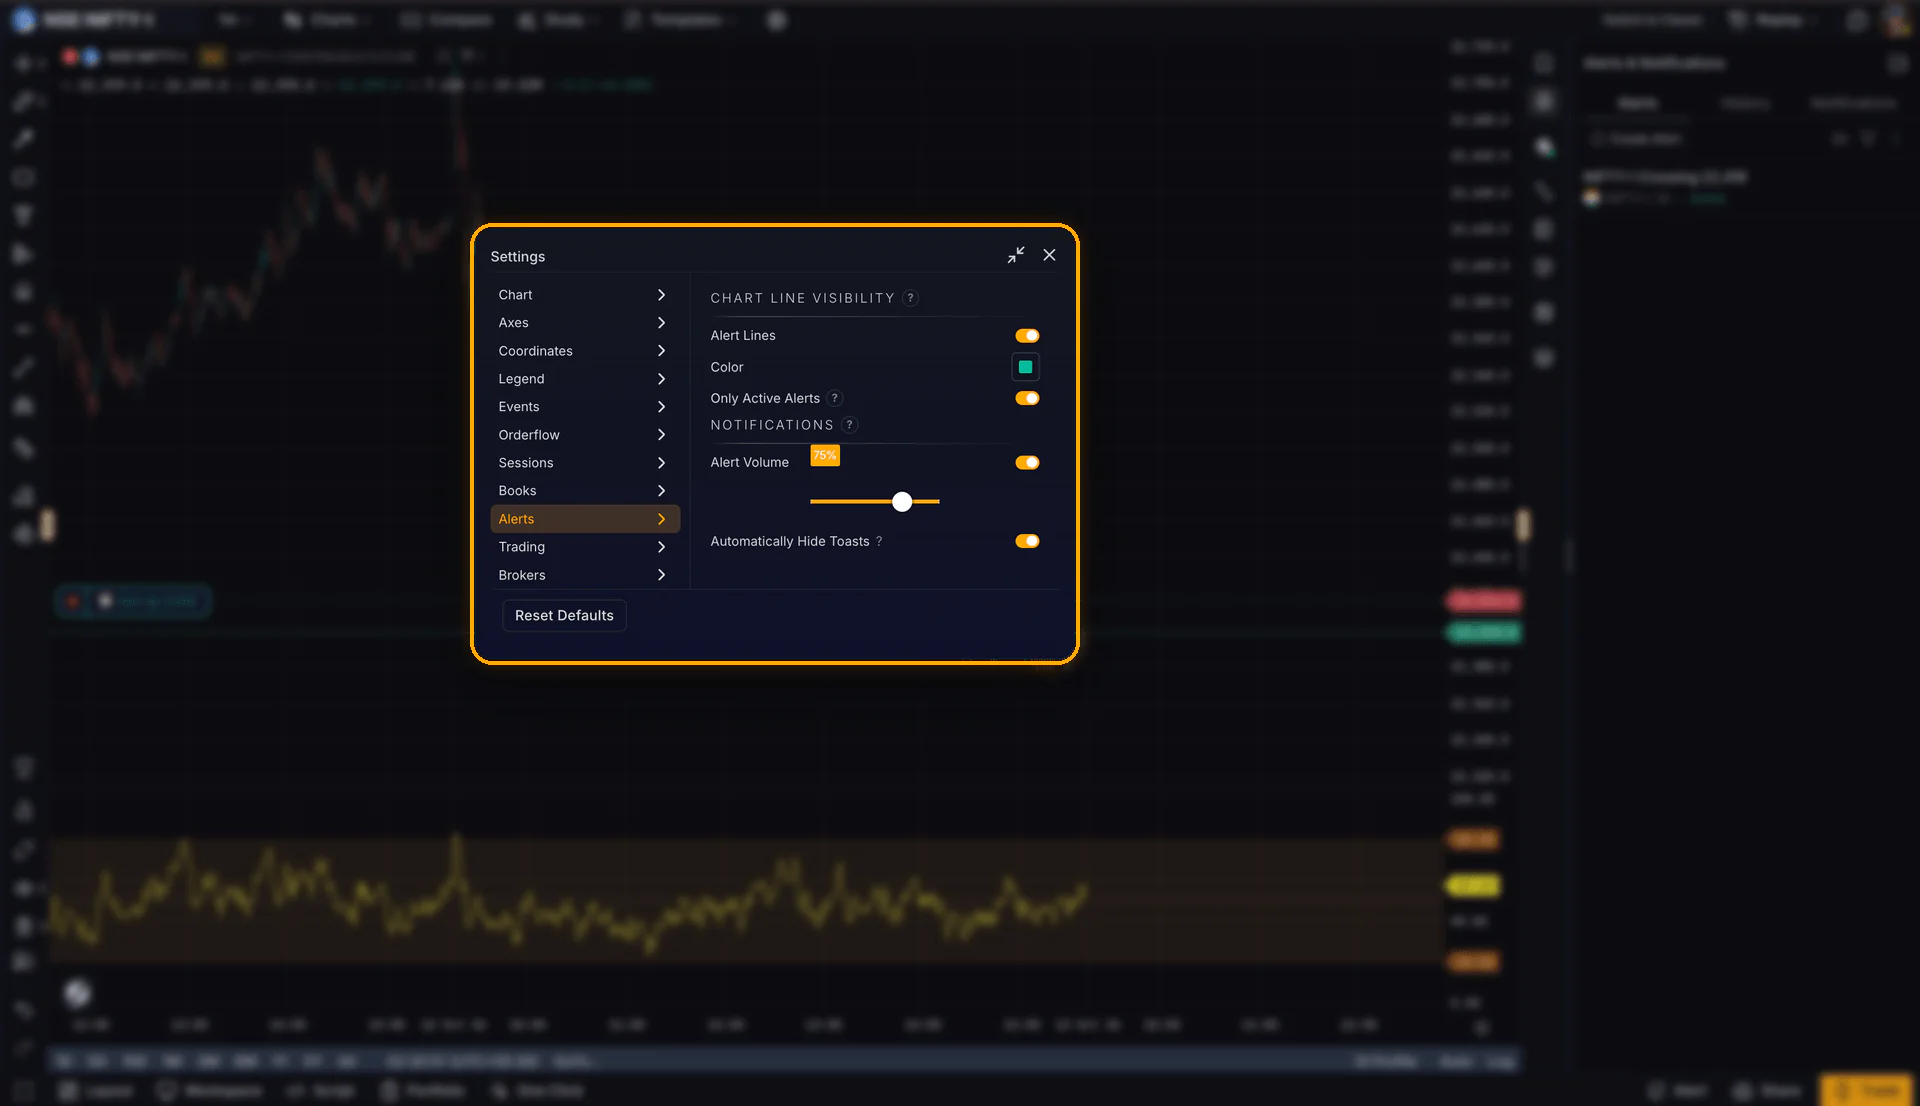Expand the Axes settings chevron
The width and height of the screenshot is (1920, 1106).
[x=661, y=323]
